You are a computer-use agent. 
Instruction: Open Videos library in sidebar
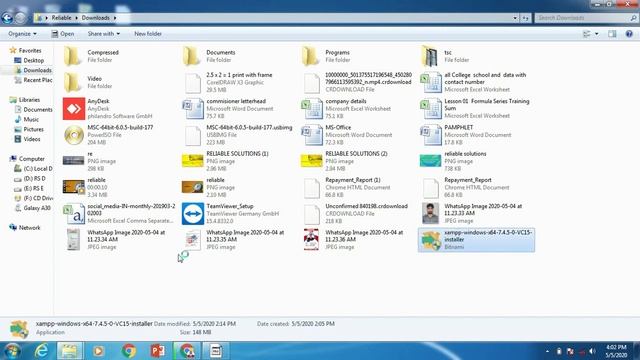click(x=27, y=139)
